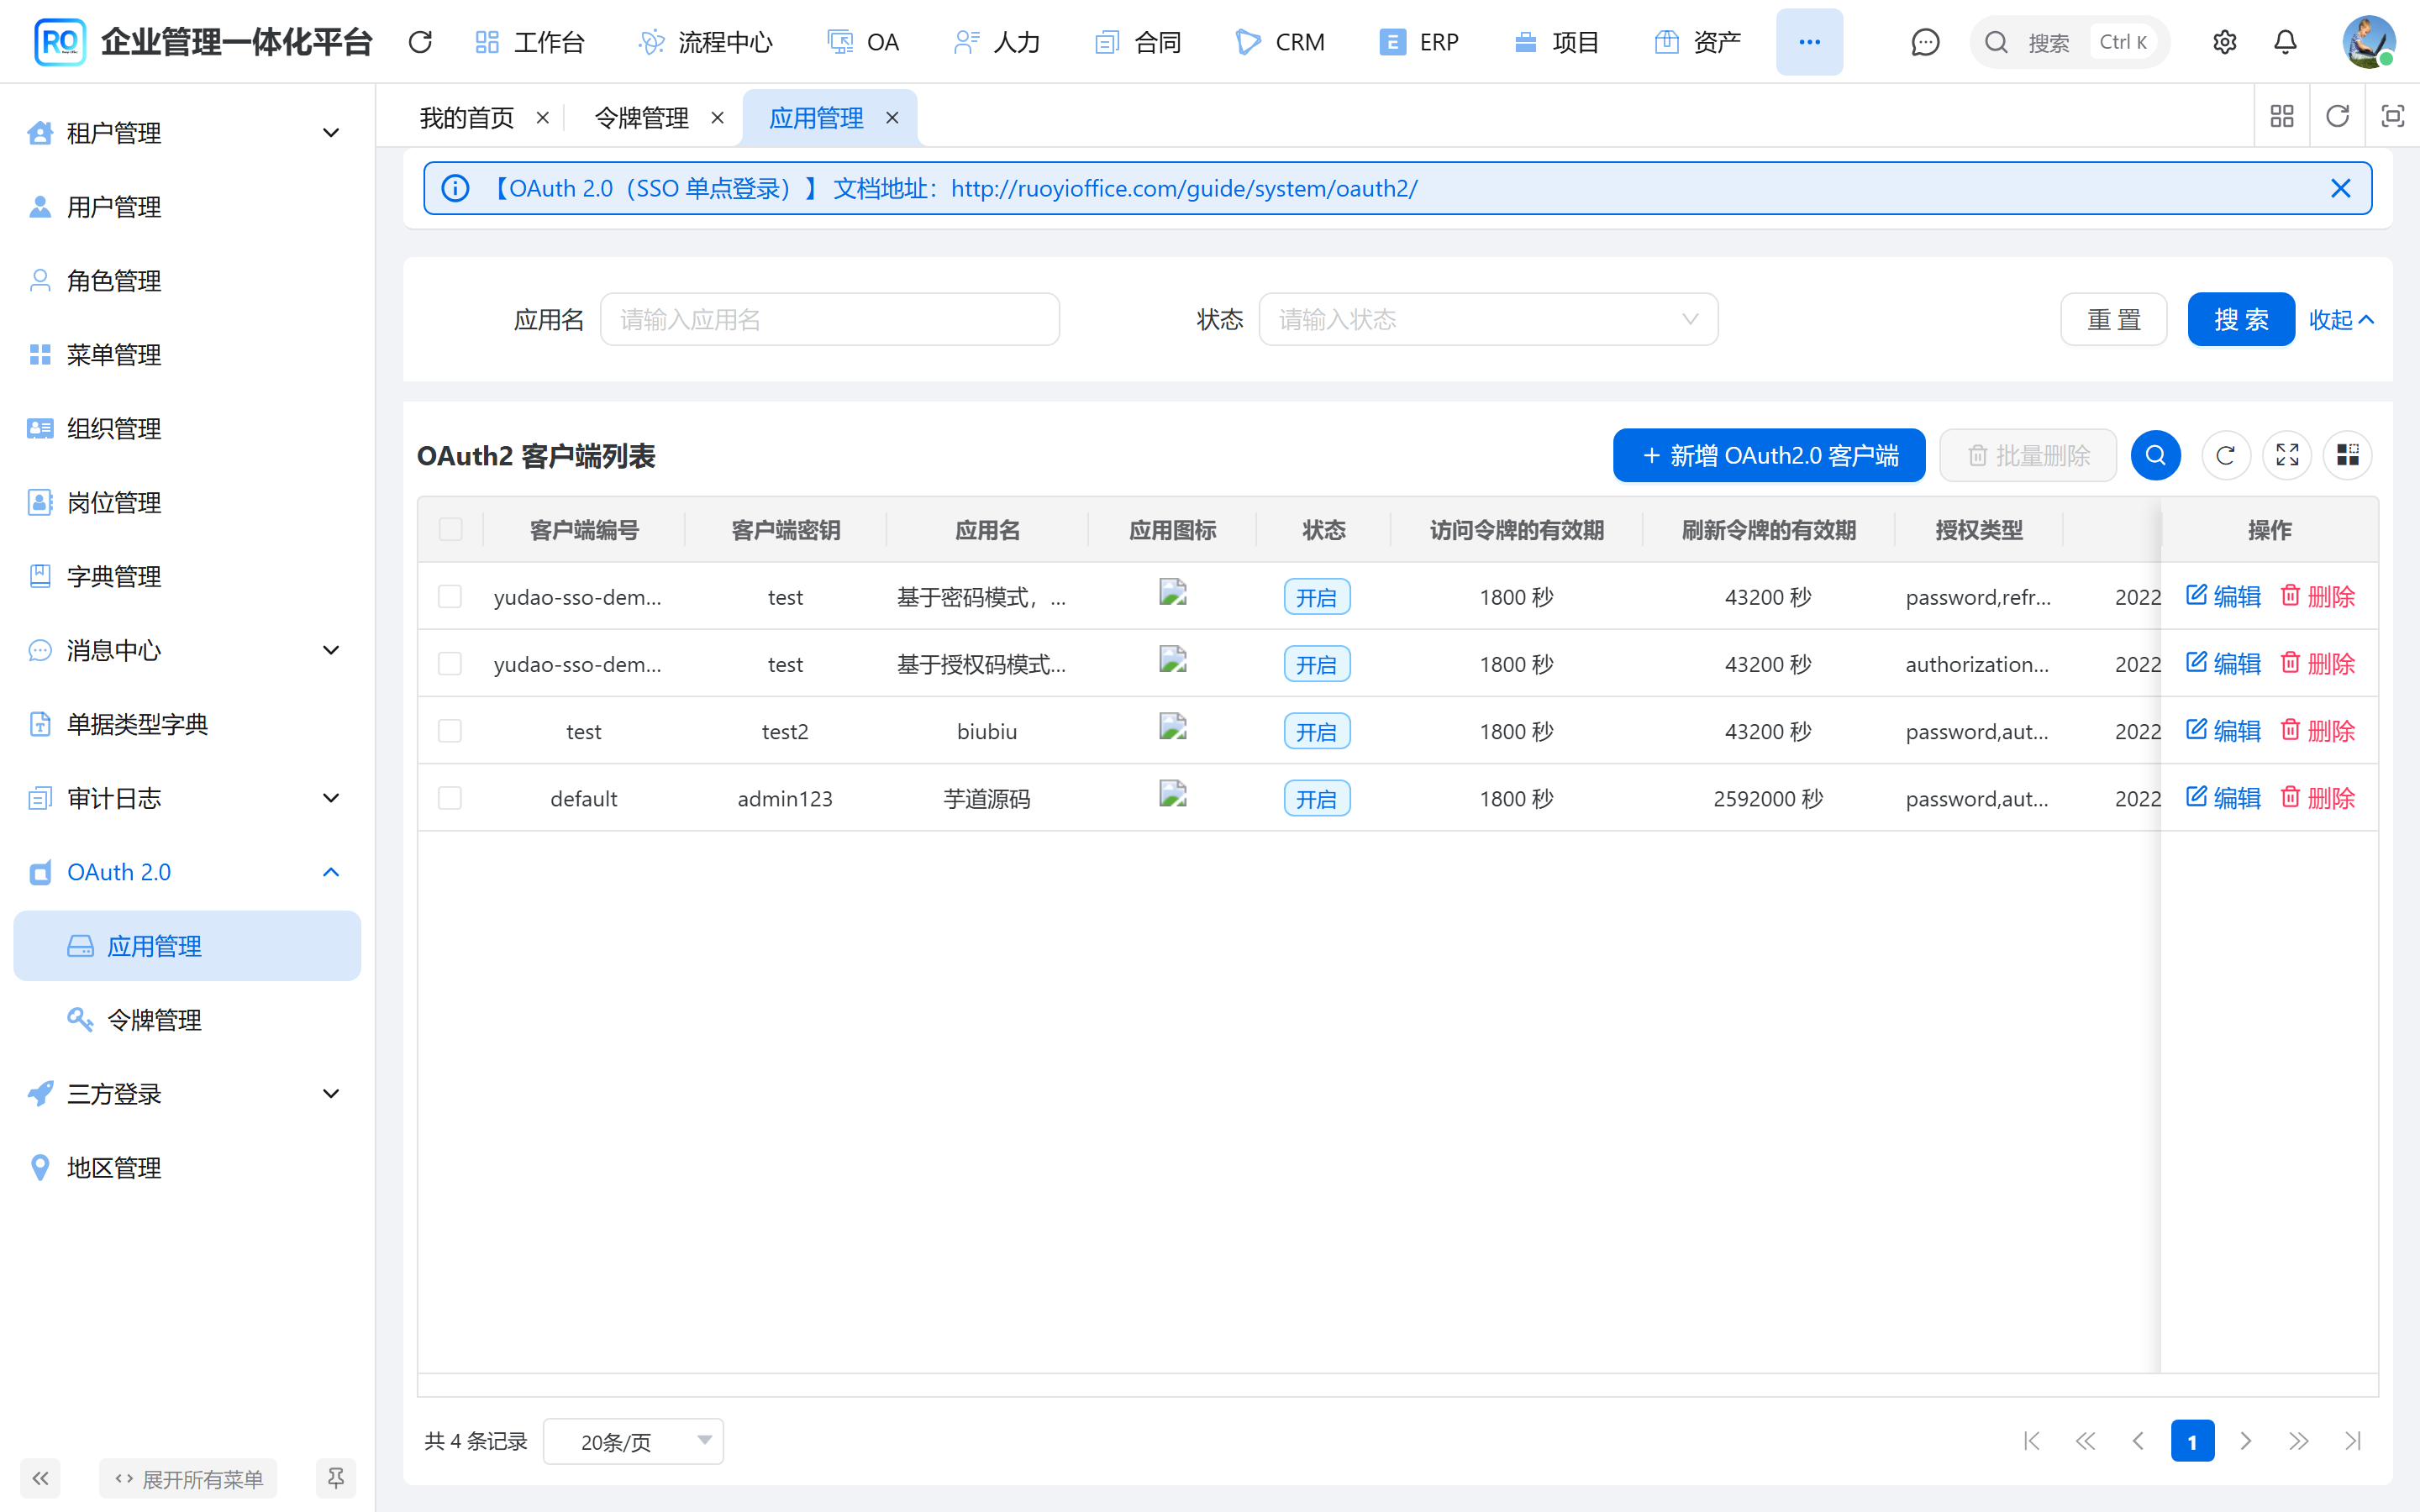Close the 令牌管理 tab
Viewport: 2420px width, 1512px height.
pos(717,118)
